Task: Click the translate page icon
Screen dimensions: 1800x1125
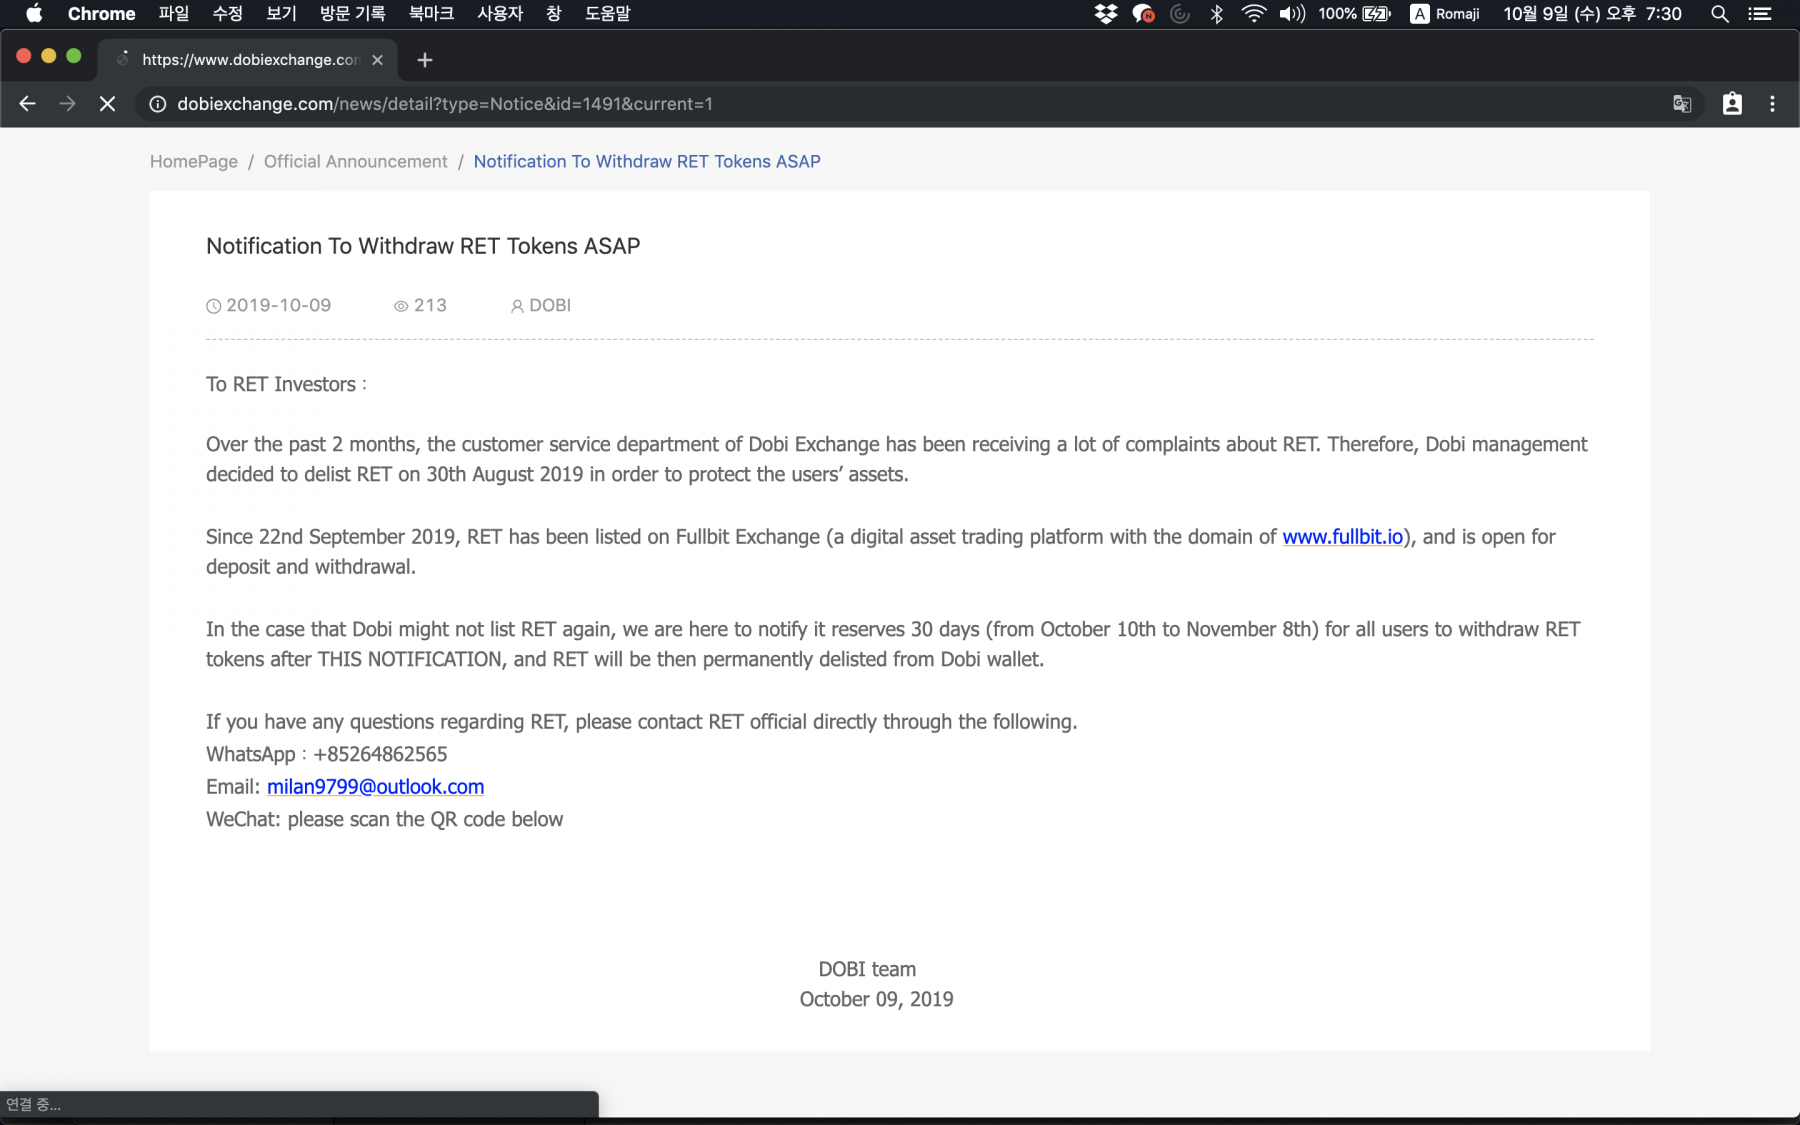Action: click(x=1682, y=104)
